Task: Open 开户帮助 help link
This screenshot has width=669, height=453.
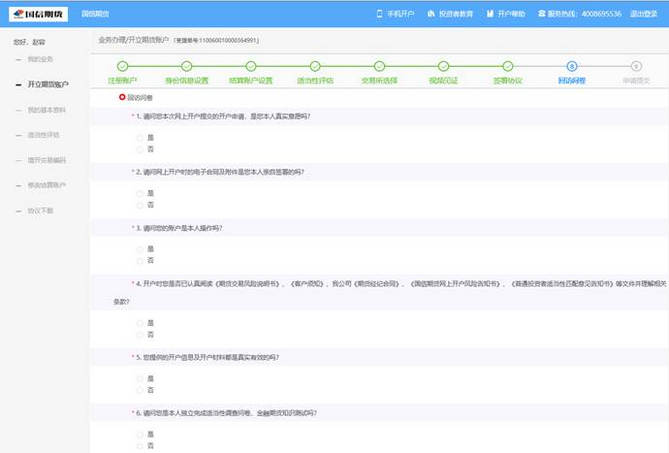Action: point(506,14)
